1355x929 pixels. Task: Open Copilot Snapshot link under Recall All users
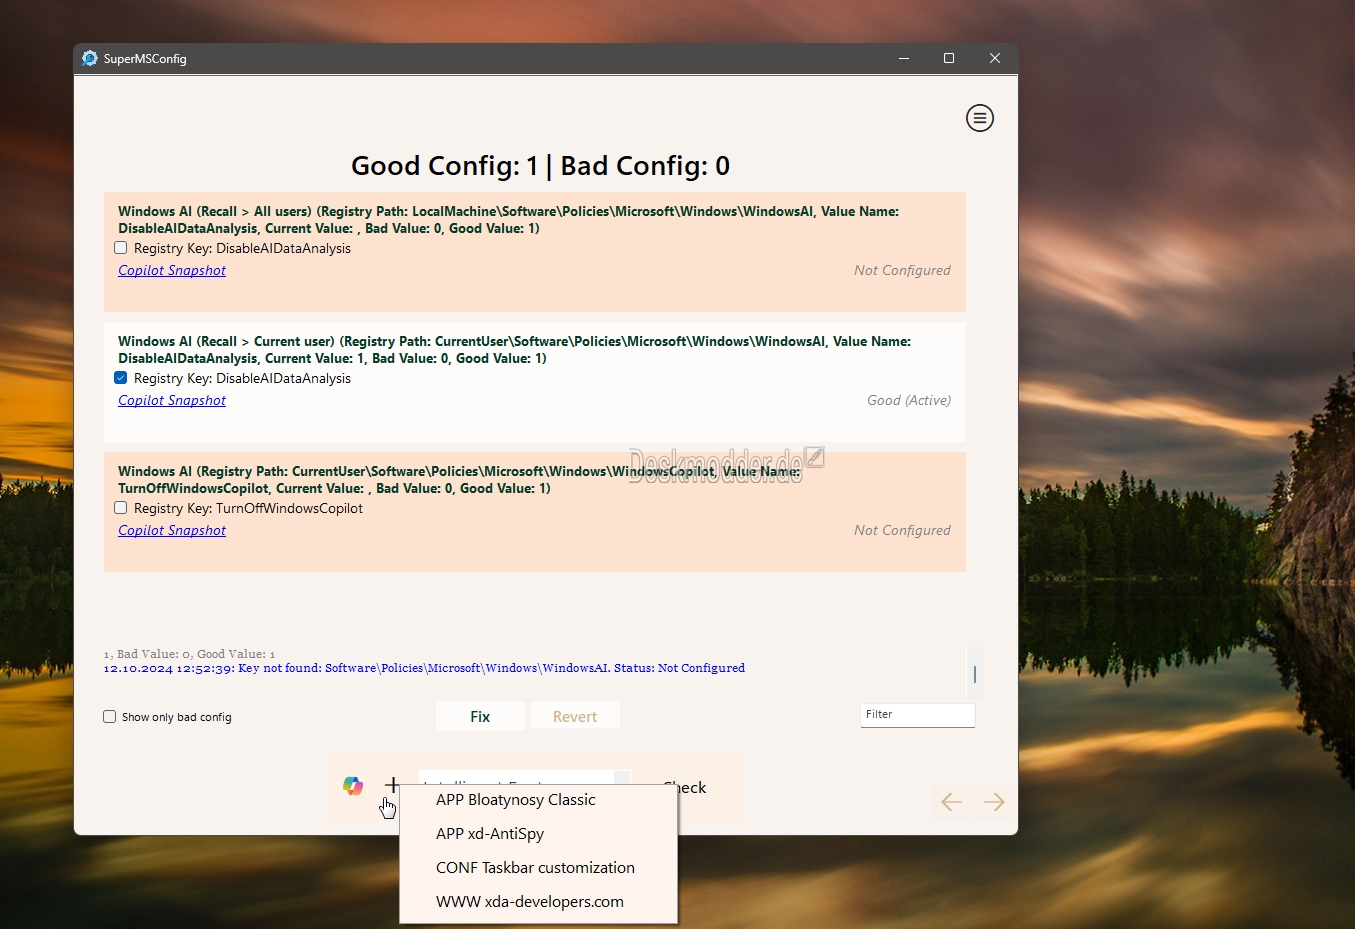[172, 270]
